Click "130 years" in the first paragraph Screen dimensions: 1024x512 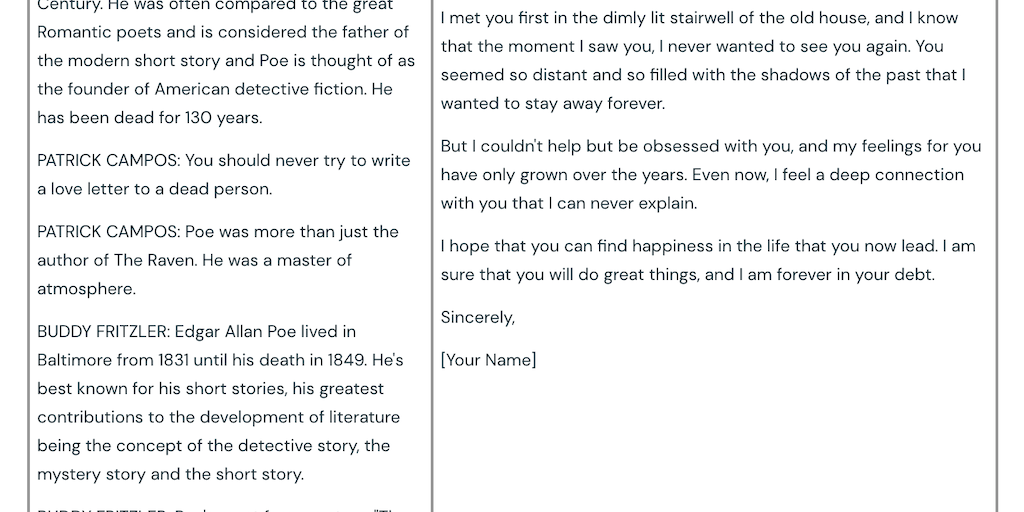point(224,117)
